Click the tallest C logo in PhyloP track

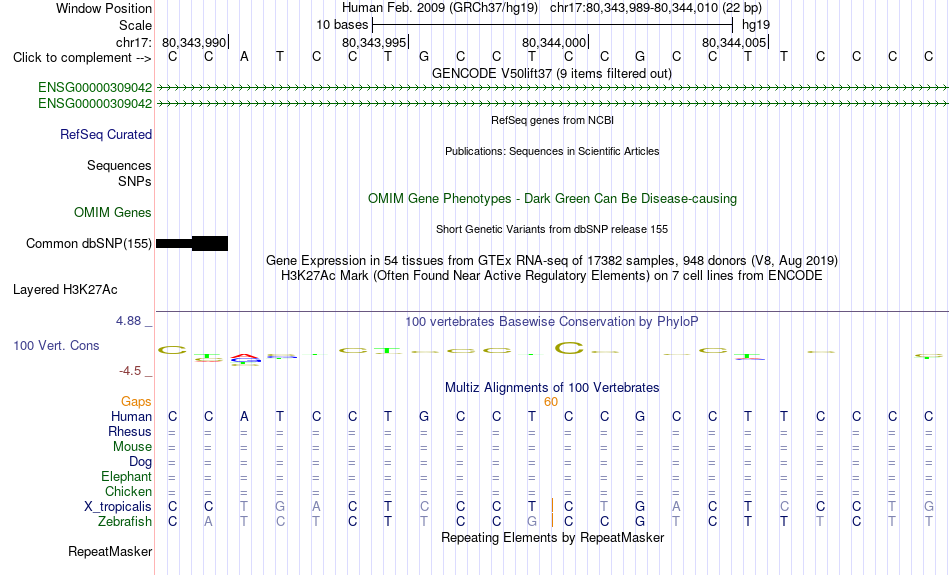click(569, 348)
